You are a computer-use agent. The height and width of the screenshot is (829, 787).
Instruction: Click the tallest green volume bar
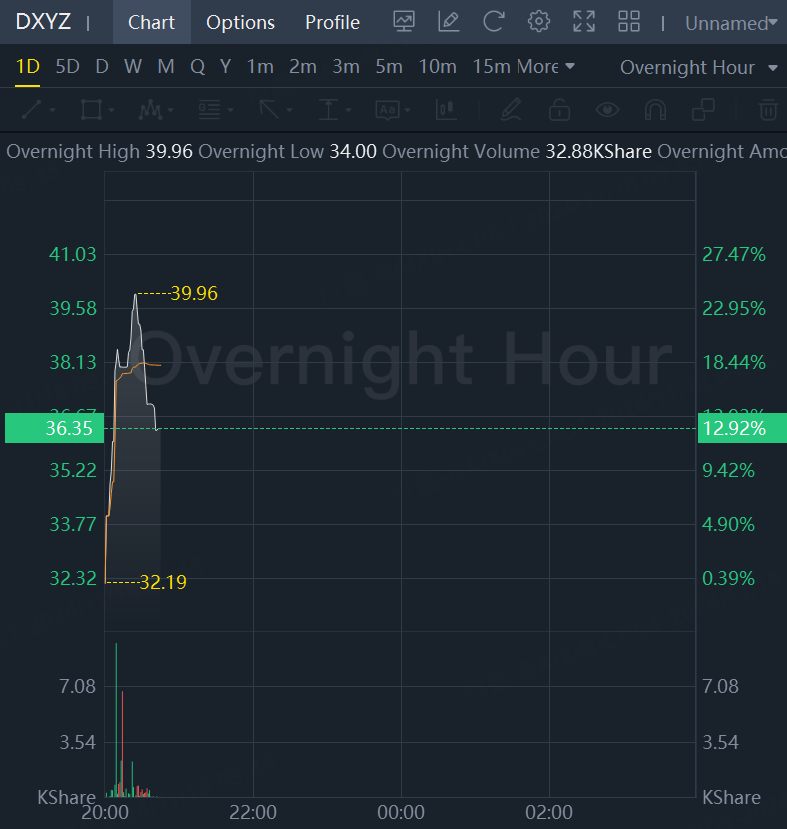116,720
